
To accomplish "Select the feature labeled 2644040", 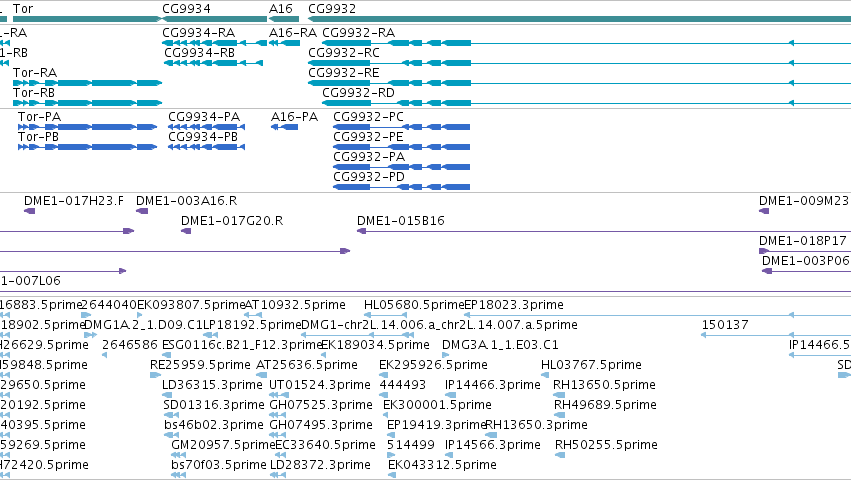I will [x=109, y=305].
